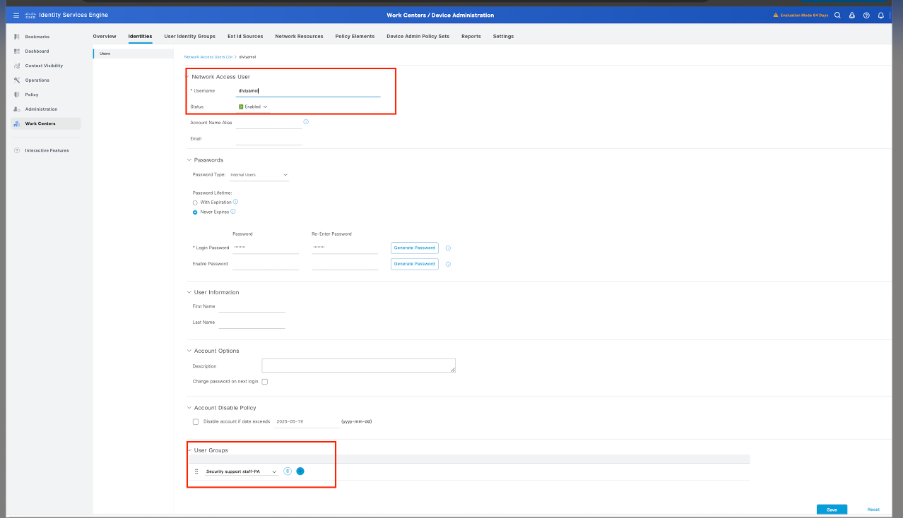Open the Password Type dropdown
Viewport: 904px width, 518px height.
259,175
